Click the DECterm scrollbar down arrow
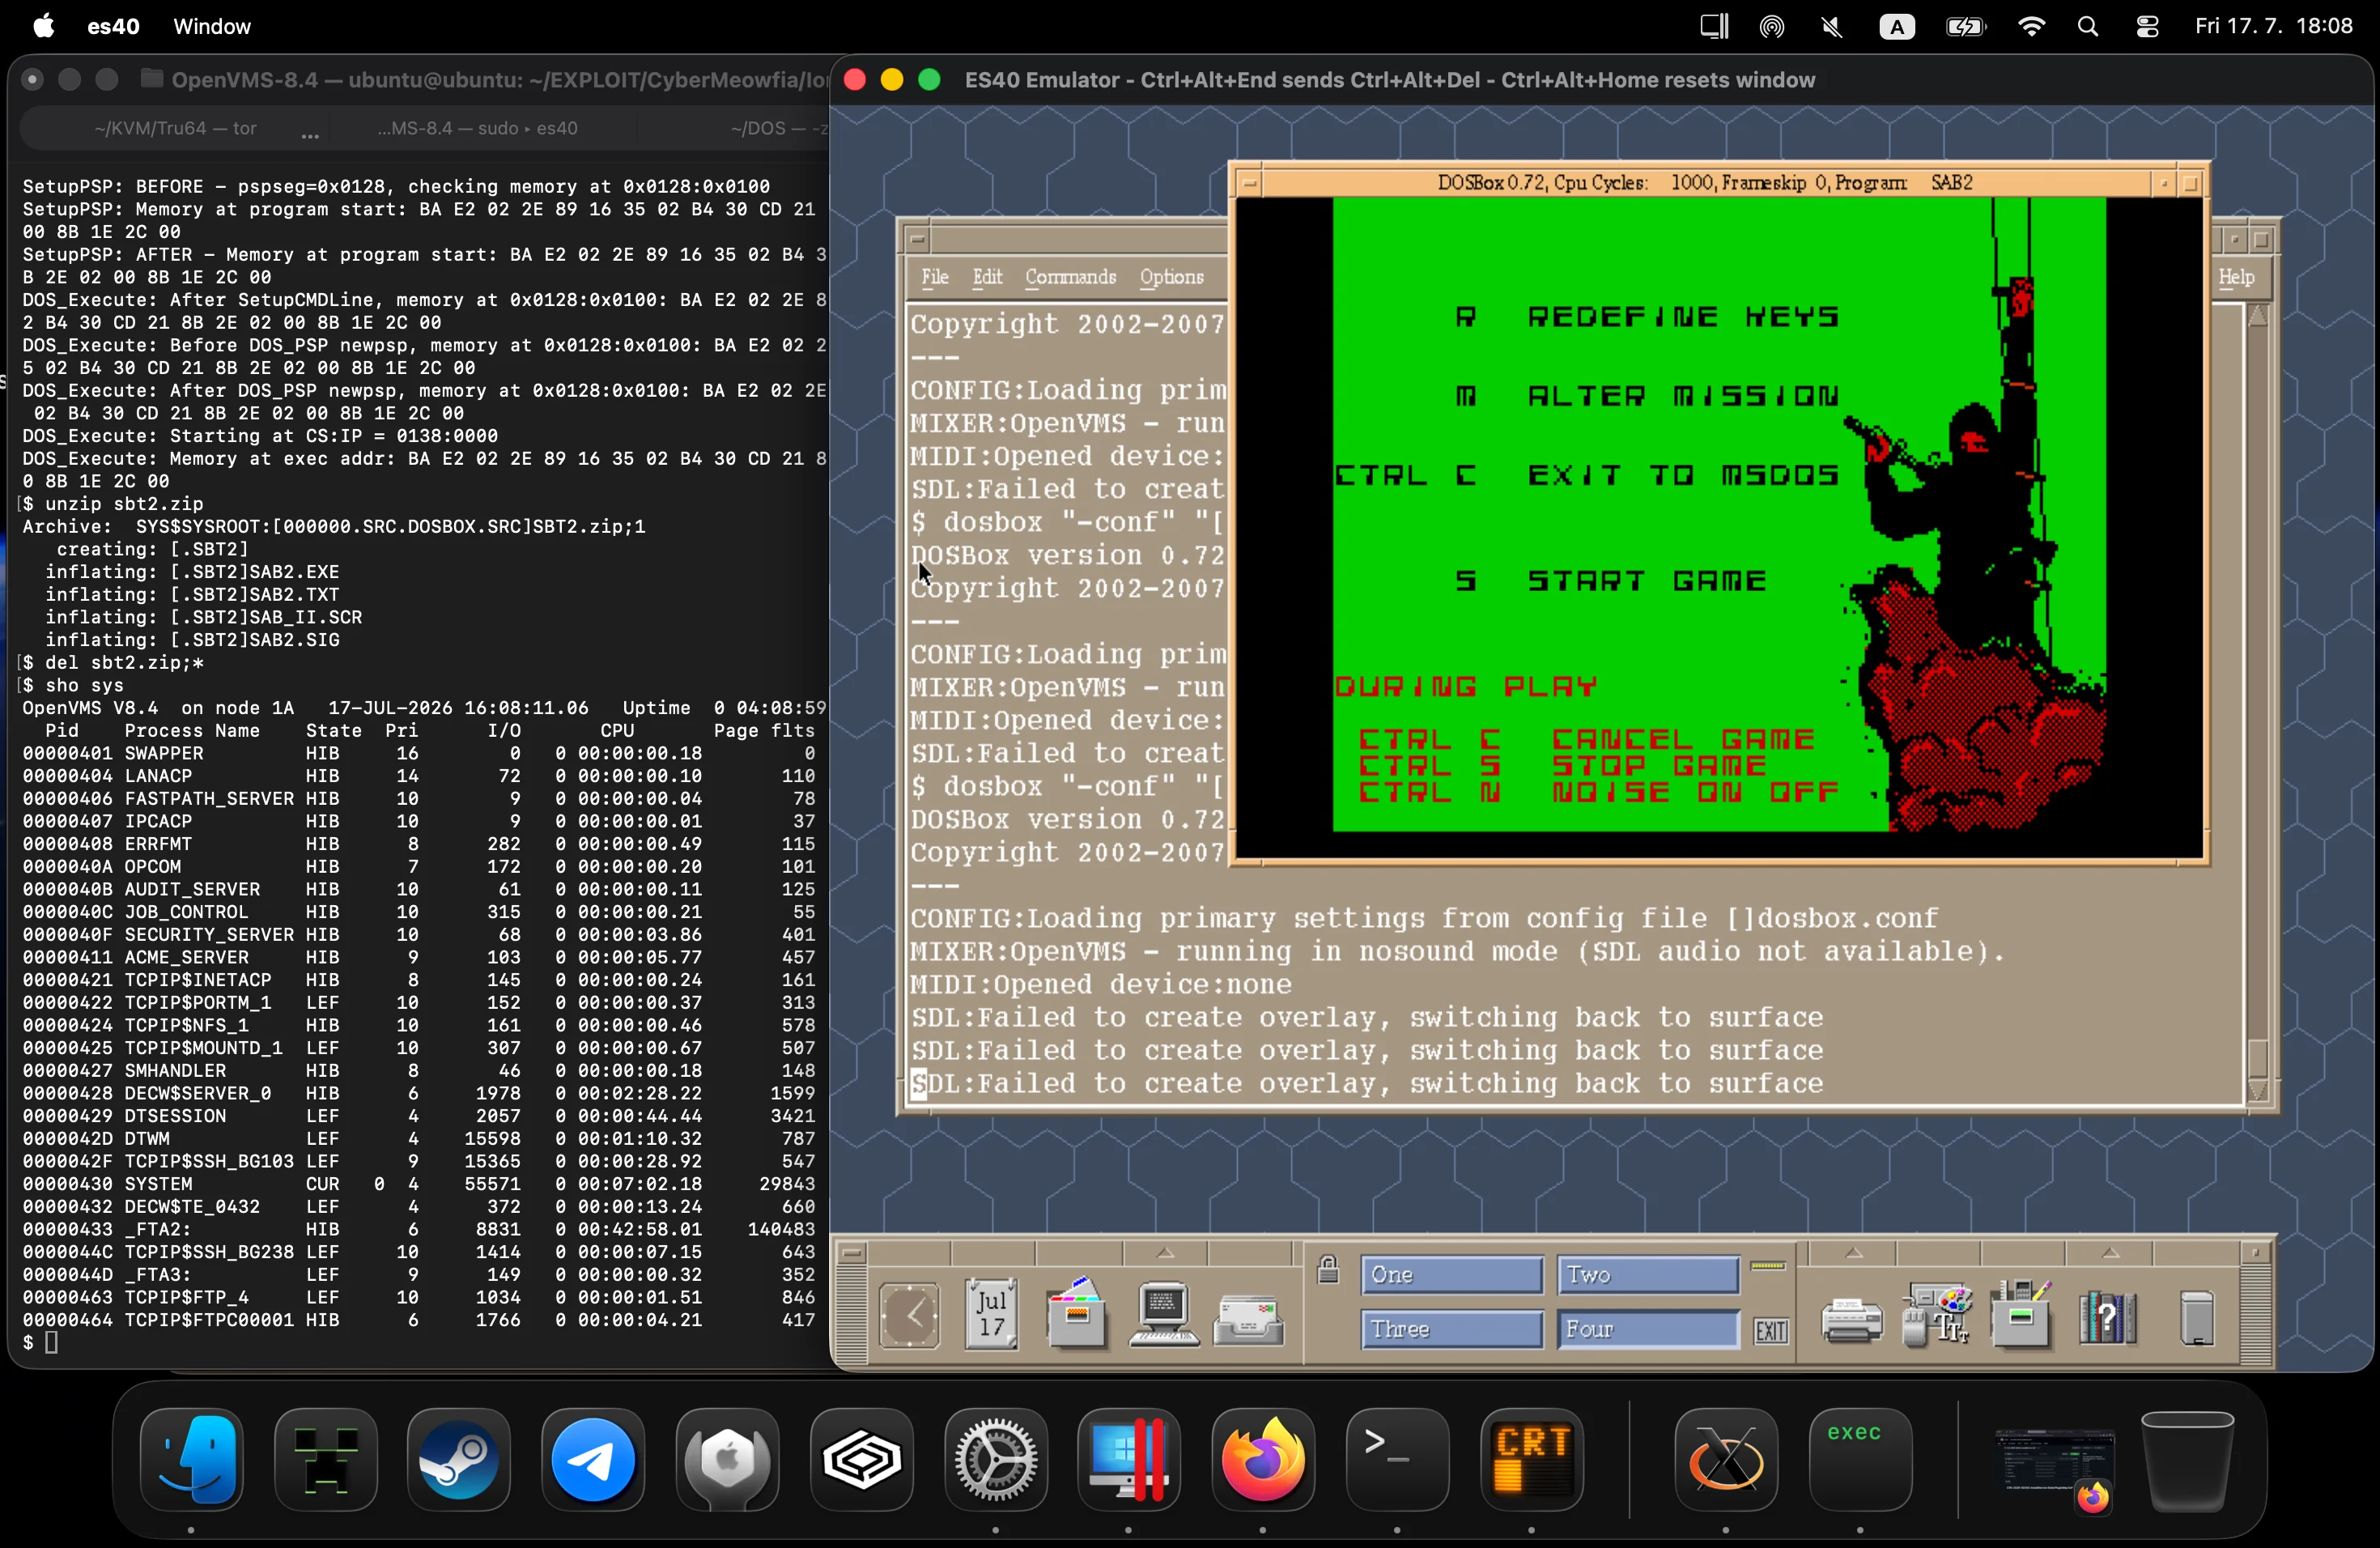Viewport: 2380px width, 1548px height. tap(2257, 1090)
